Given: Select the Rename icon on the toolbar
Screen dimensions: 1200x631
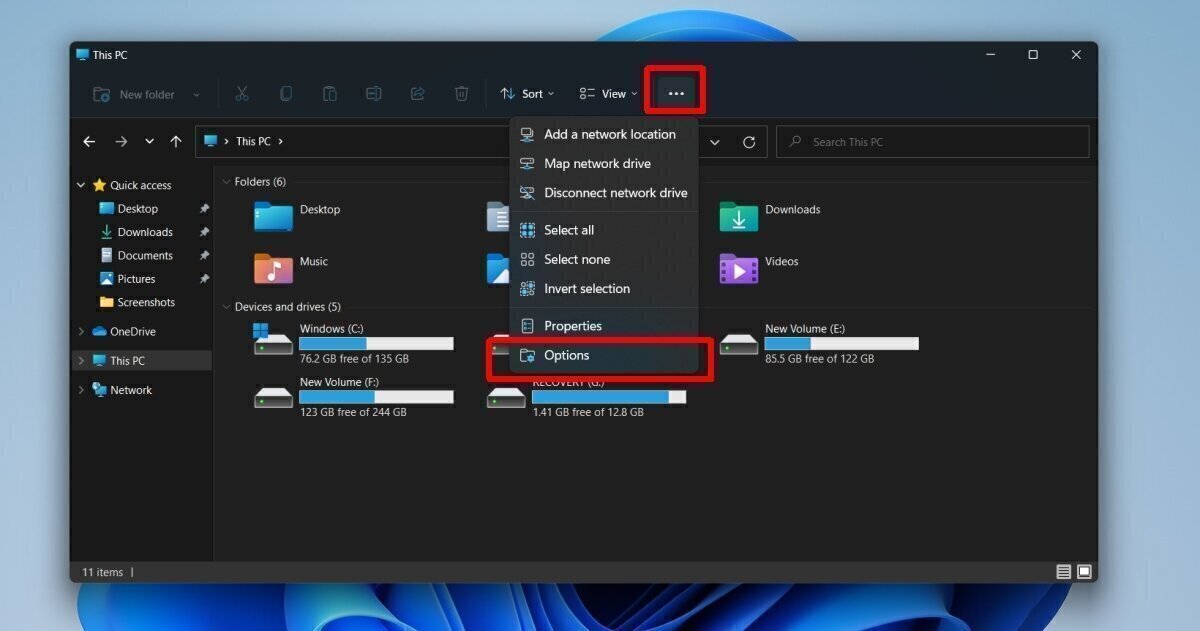Looking at the screenshot, I should point(373,93).
